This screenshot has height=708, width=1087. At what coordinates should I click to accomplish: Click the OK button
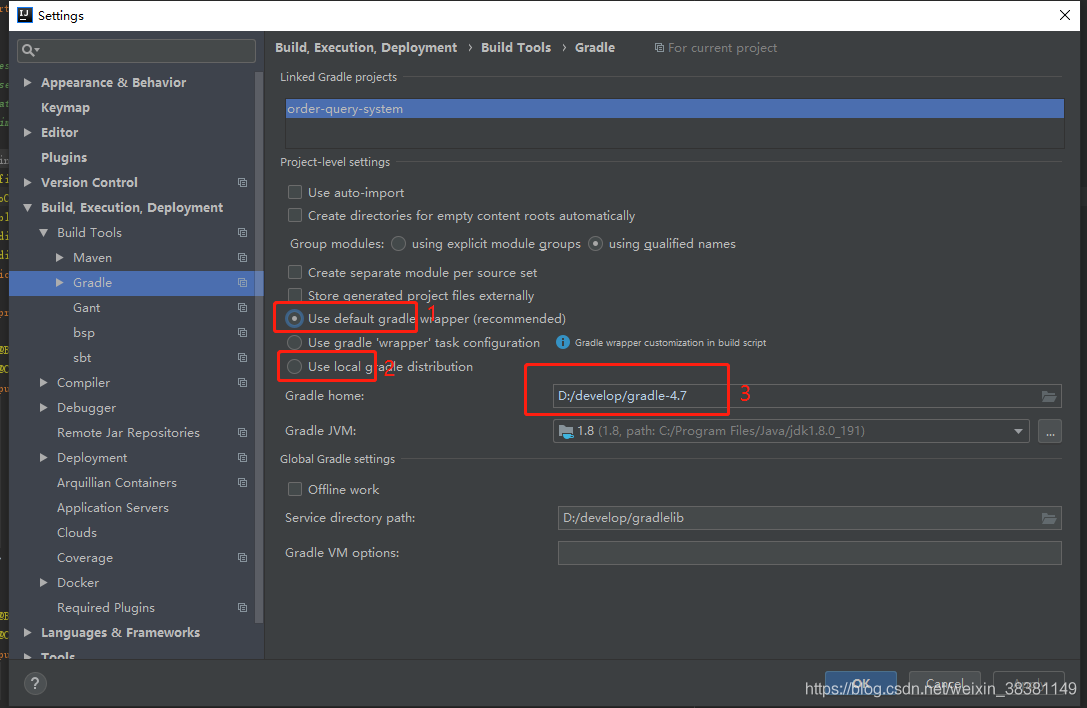click(x=861, y=685)
